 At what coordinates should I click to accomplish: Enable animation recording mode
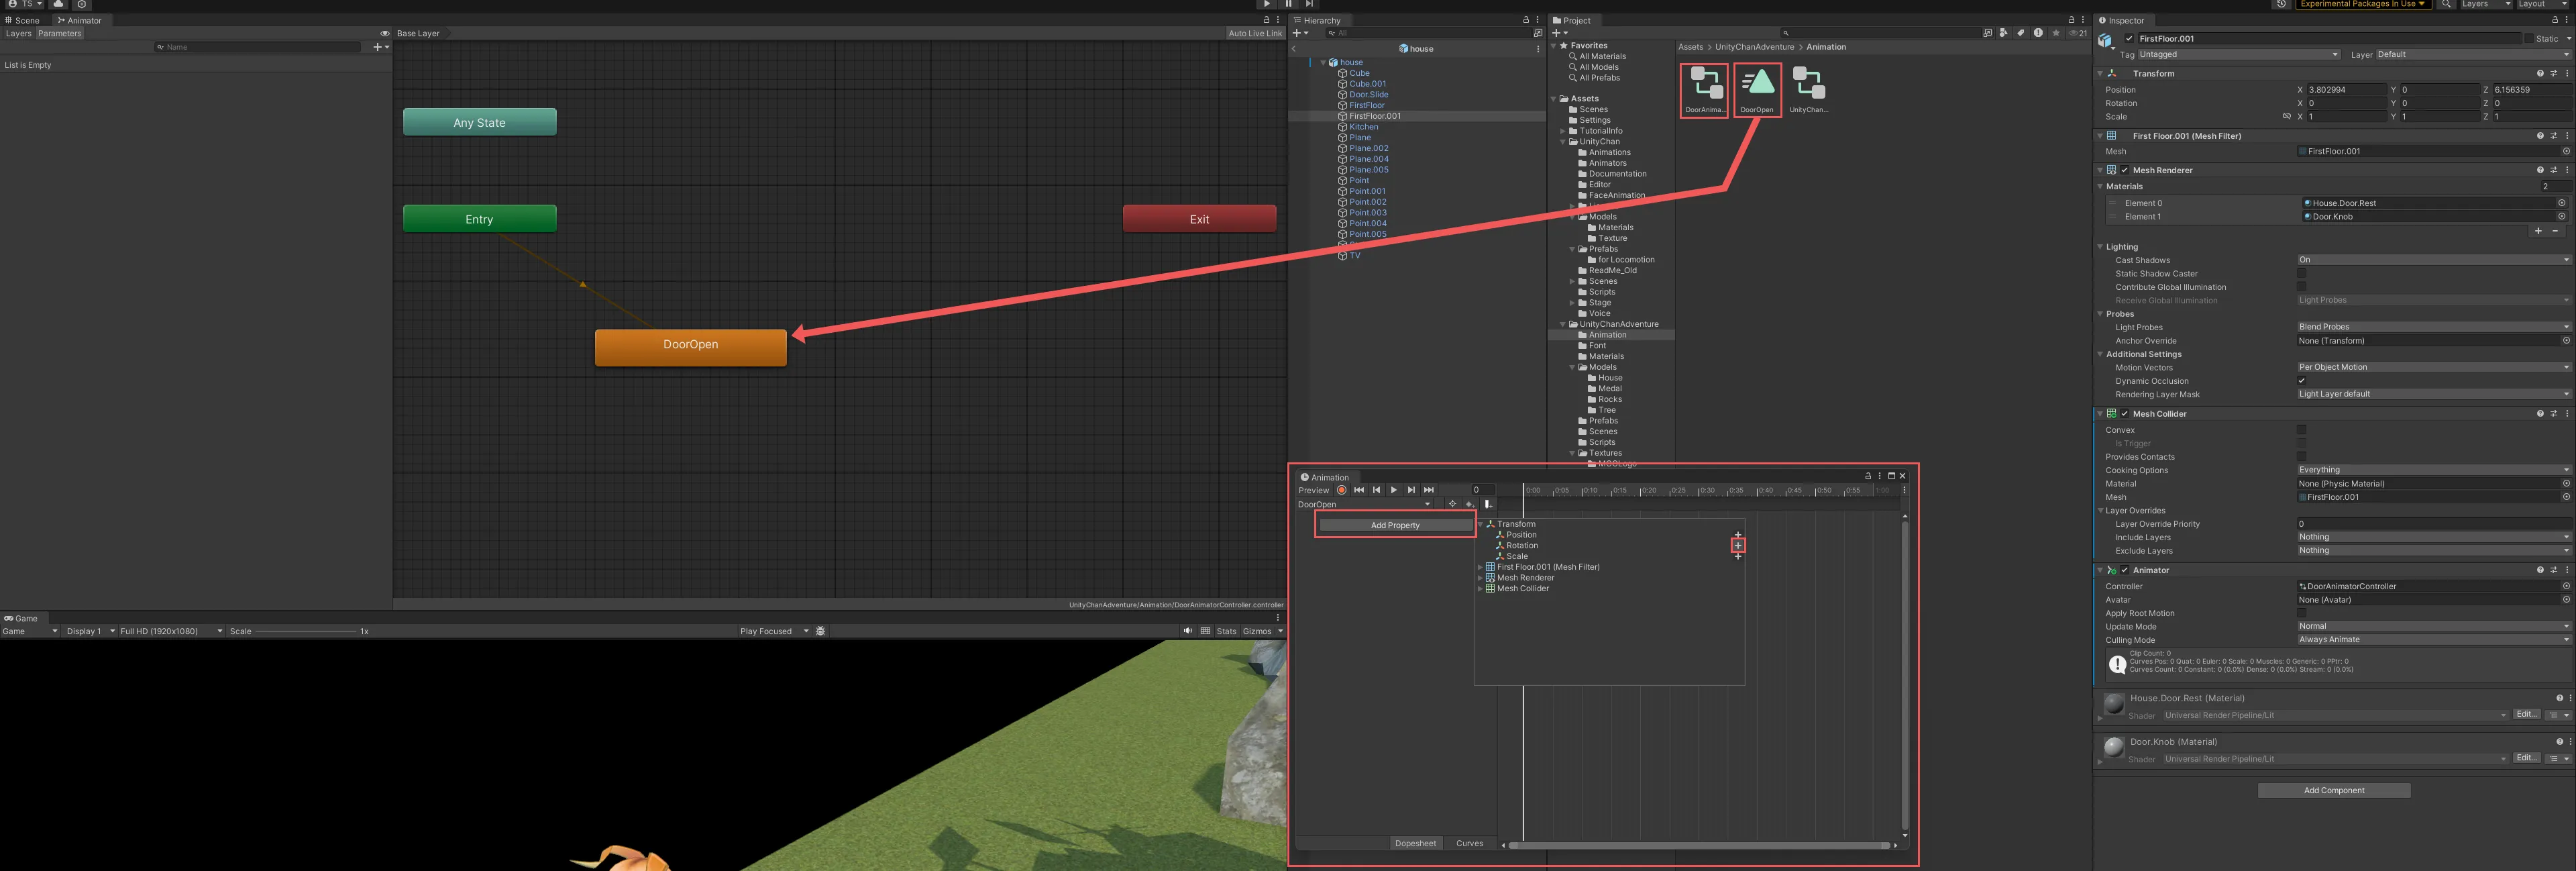1341,490
